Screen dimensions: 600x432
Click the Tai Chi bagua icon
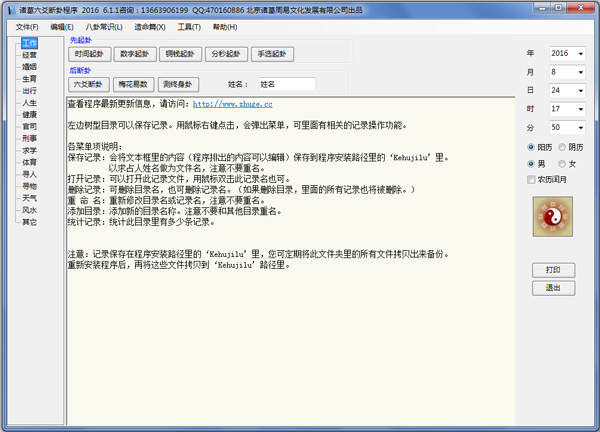[x=553, y=216]
